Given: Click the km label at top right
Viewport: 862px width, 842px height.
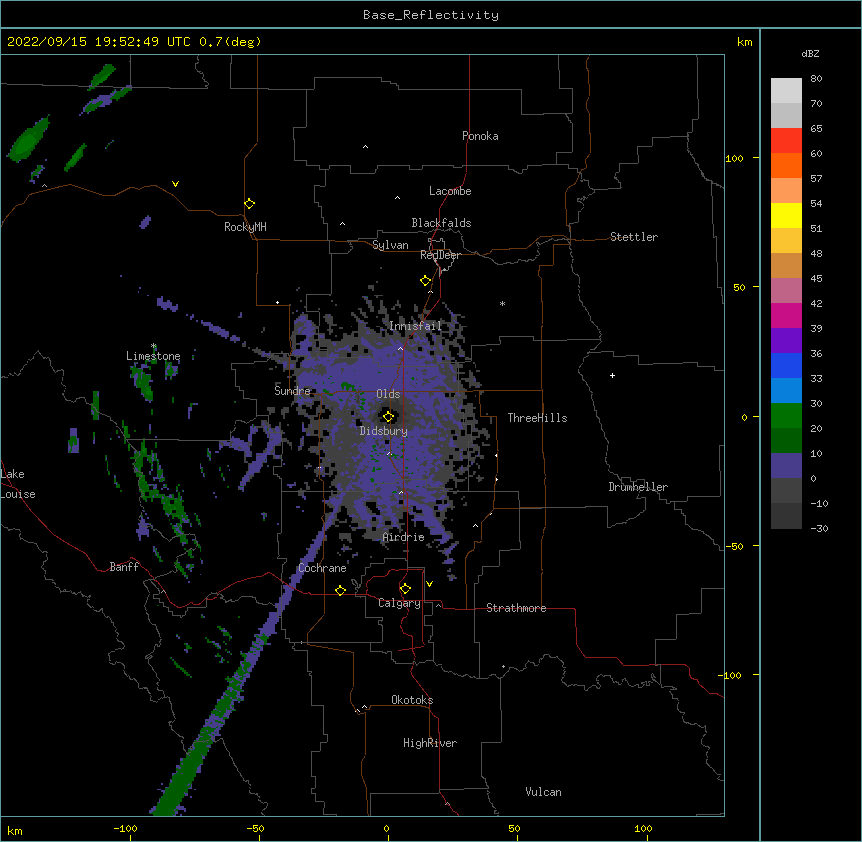Looking at the screenshot, I should point(745,42).
